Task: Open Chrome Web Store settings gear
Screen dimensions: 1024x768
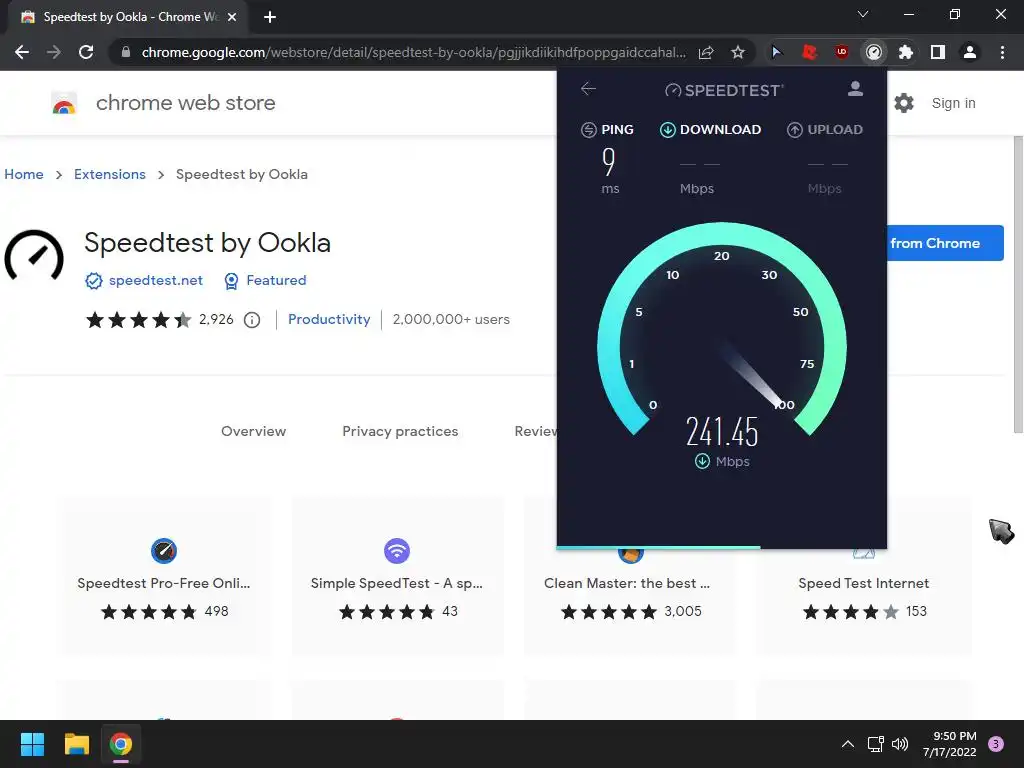Action: click(x=904, y=103)
